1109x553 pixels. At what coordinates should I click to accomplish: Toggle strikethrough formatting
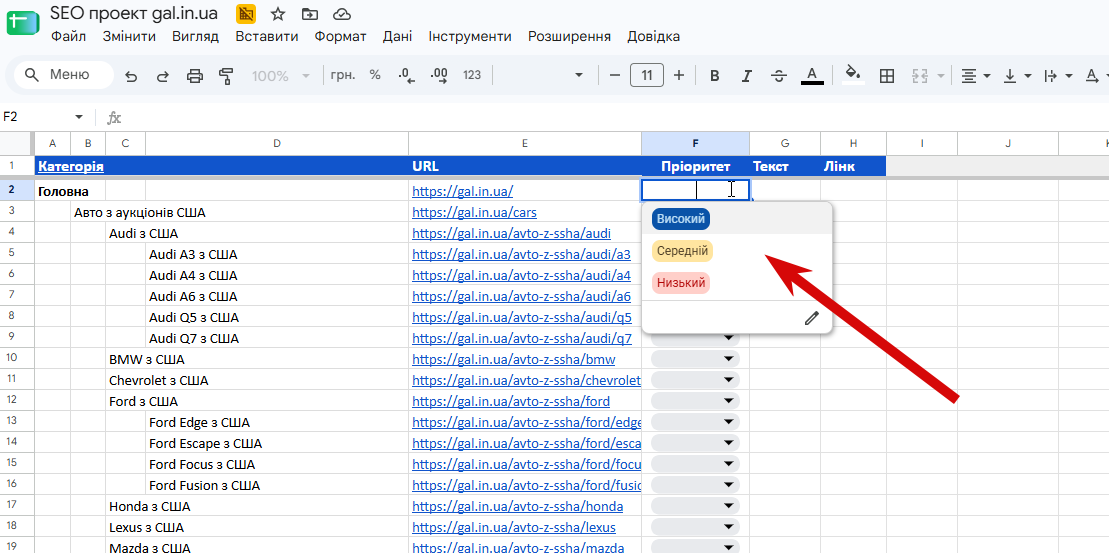coord(779,76)
